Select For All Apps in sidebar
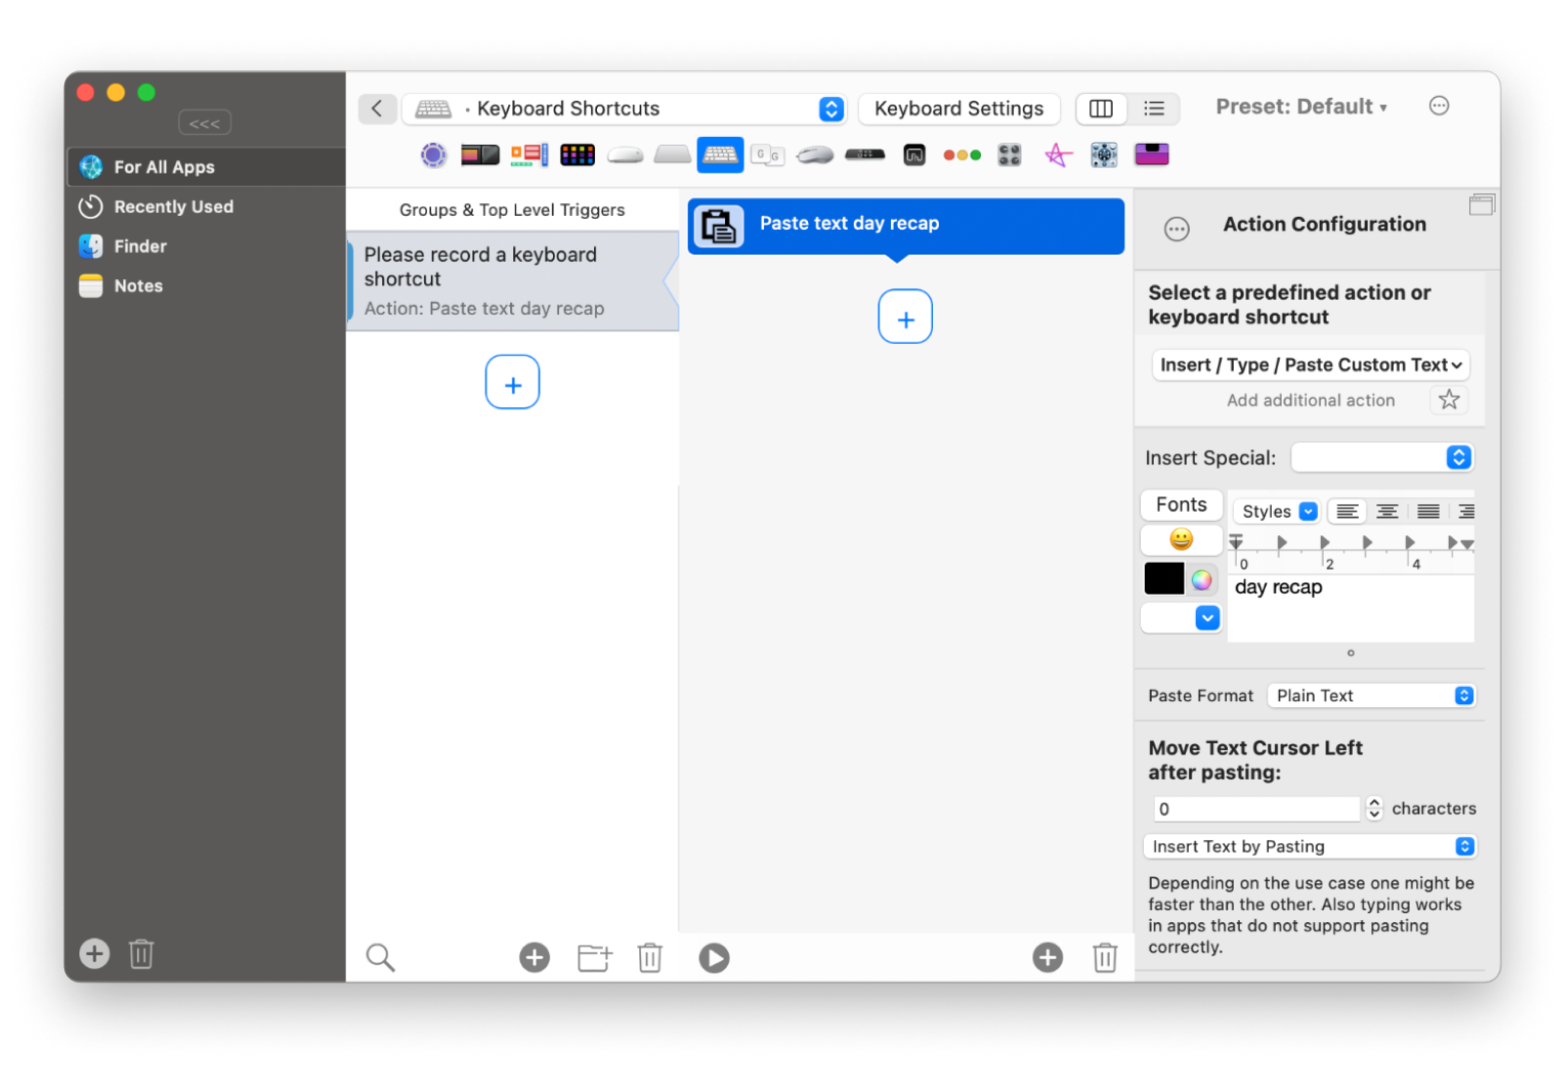 click(206, 167)
